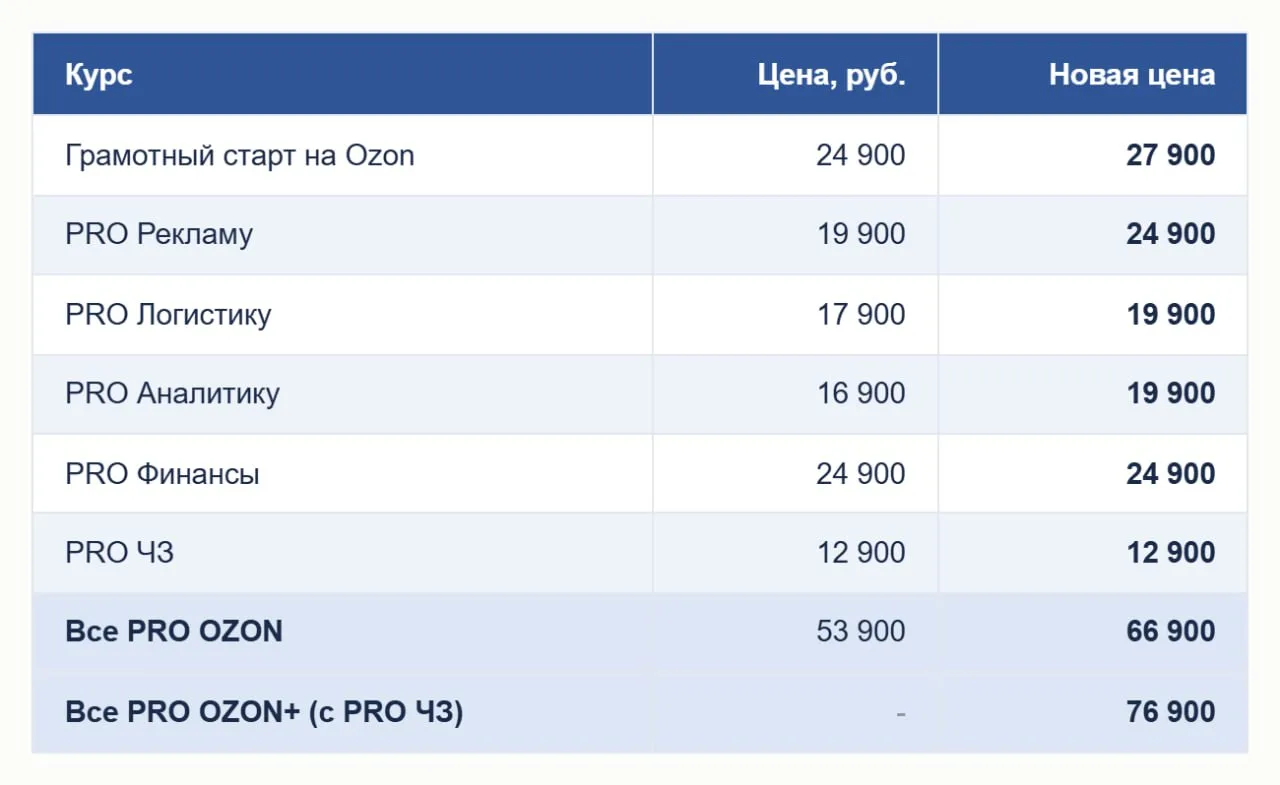Click the old price 53 900
Screen dimensions: 1280x785
pyautogui.click(x=861, y=632)
